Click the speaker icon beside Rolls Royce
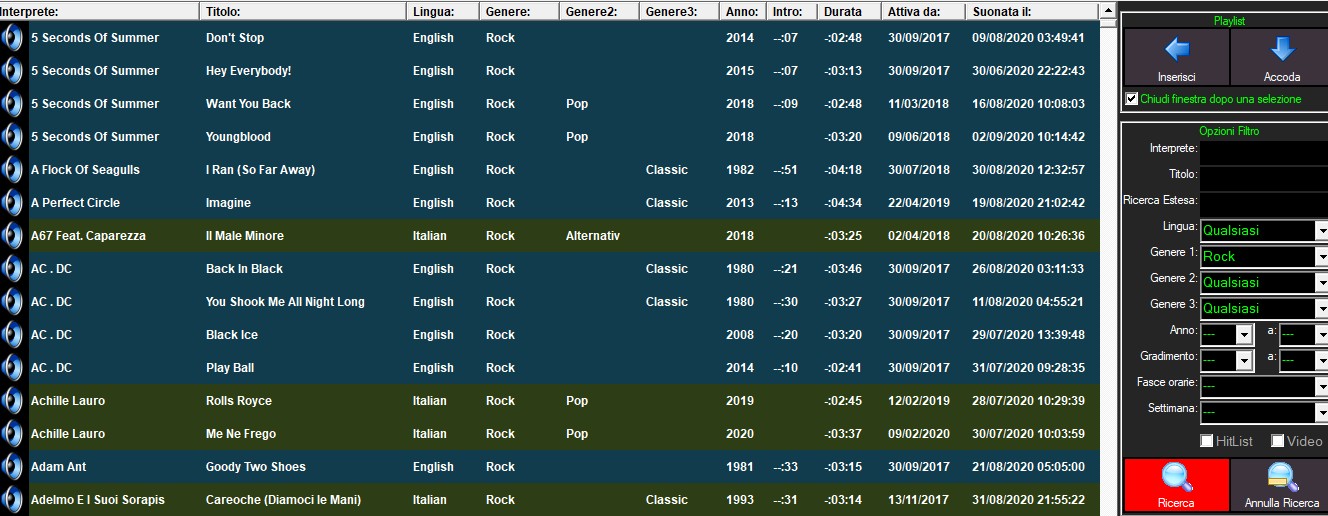The image size is (1328, 516). 13,401
